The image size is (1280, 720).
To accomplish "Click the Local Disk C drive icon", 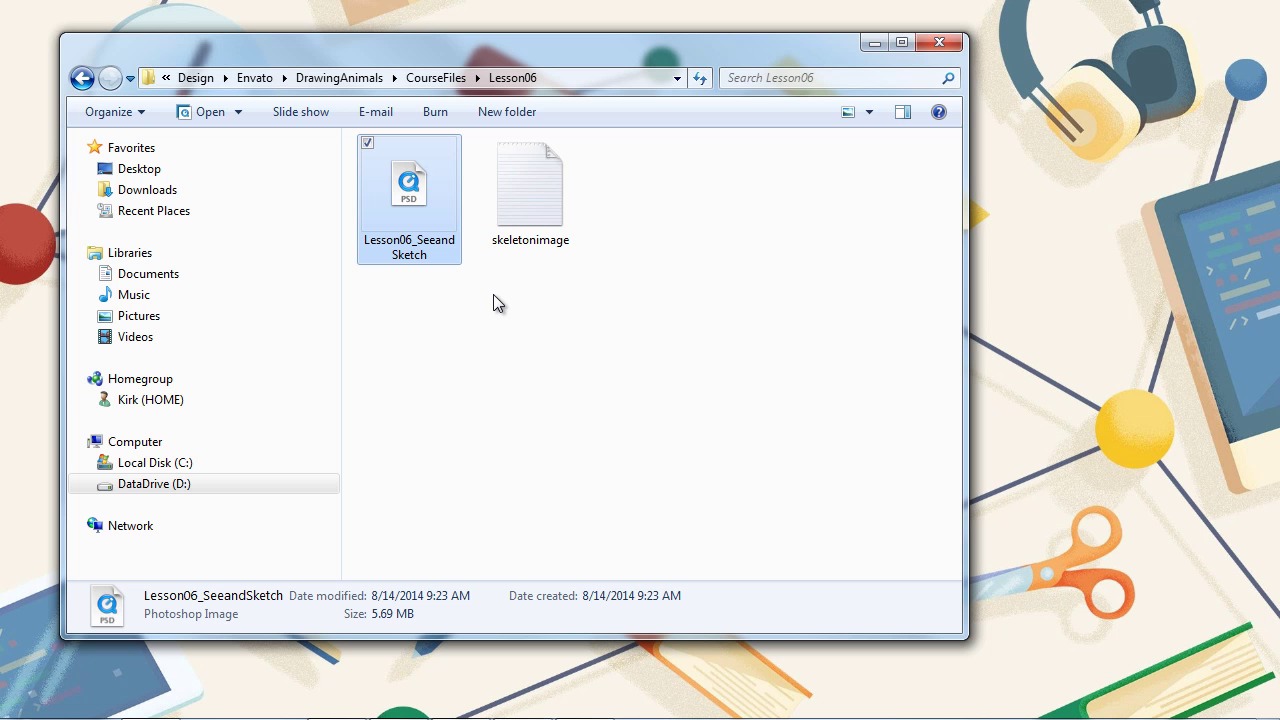I will click(105, 463).
